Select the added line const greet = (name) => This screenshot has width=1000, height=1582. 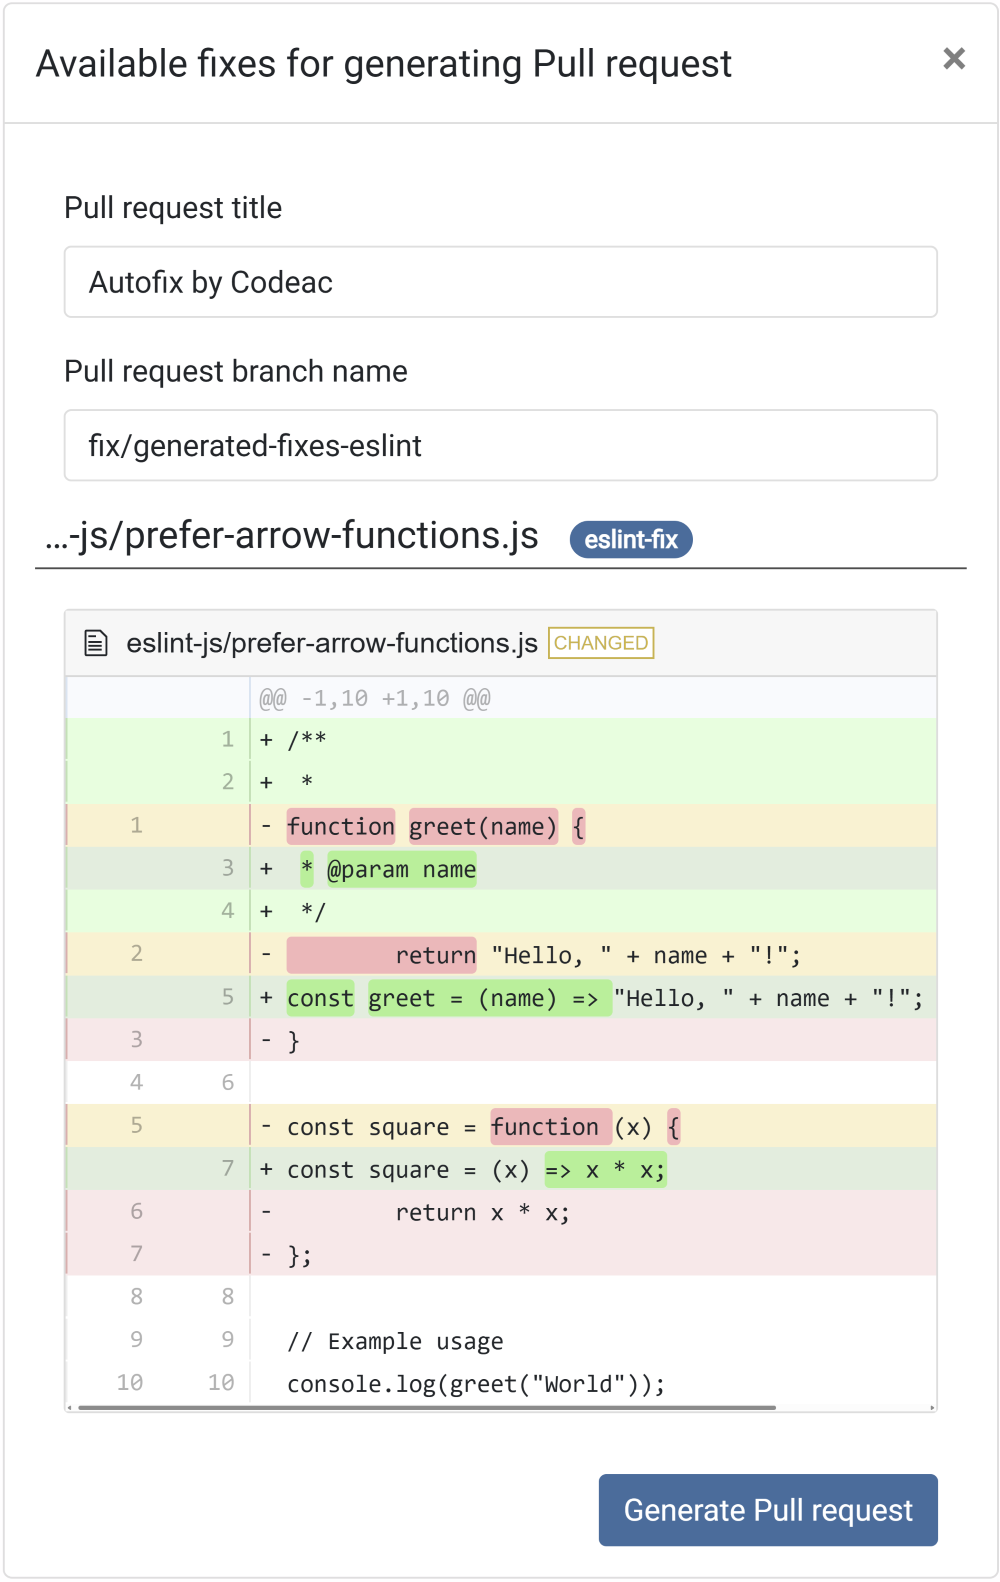click(x=501, y=998)
